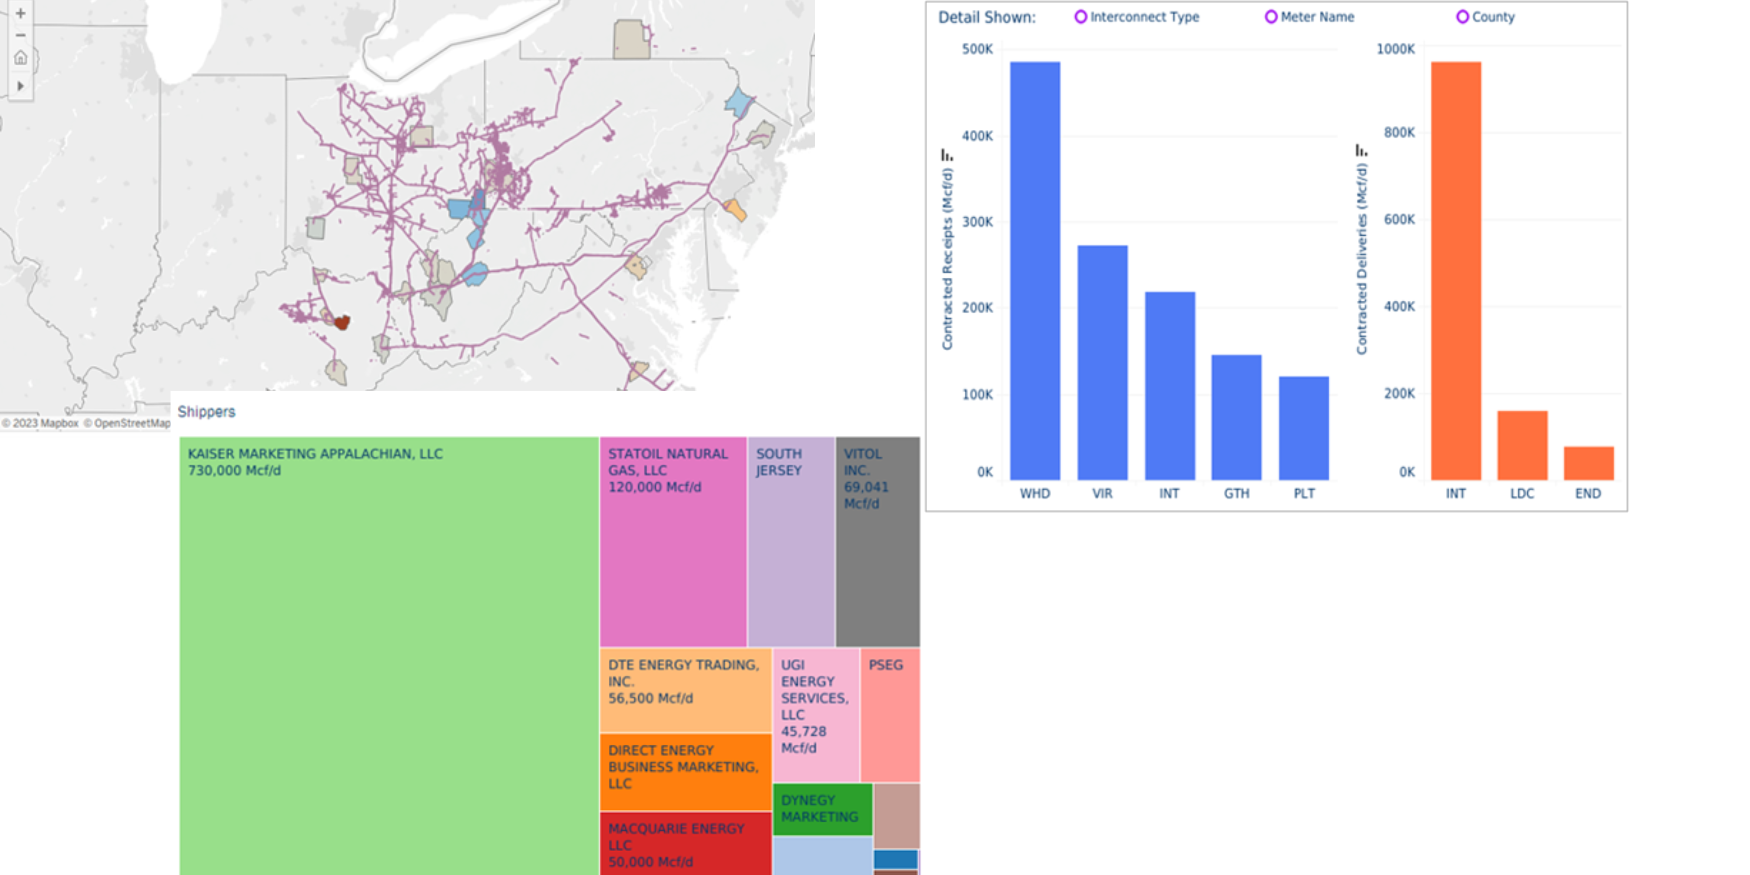Click the WHD axis label
This screenshot has width=1750, height=875.
click(x=1035, y=493)
